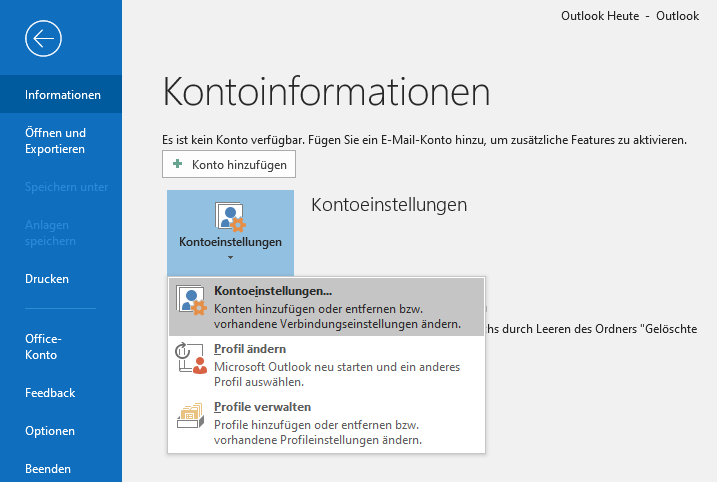This screenshot has width=717, height=482.
Task: Open Optionen from the sidebar
Action: (x=61, y=431)
